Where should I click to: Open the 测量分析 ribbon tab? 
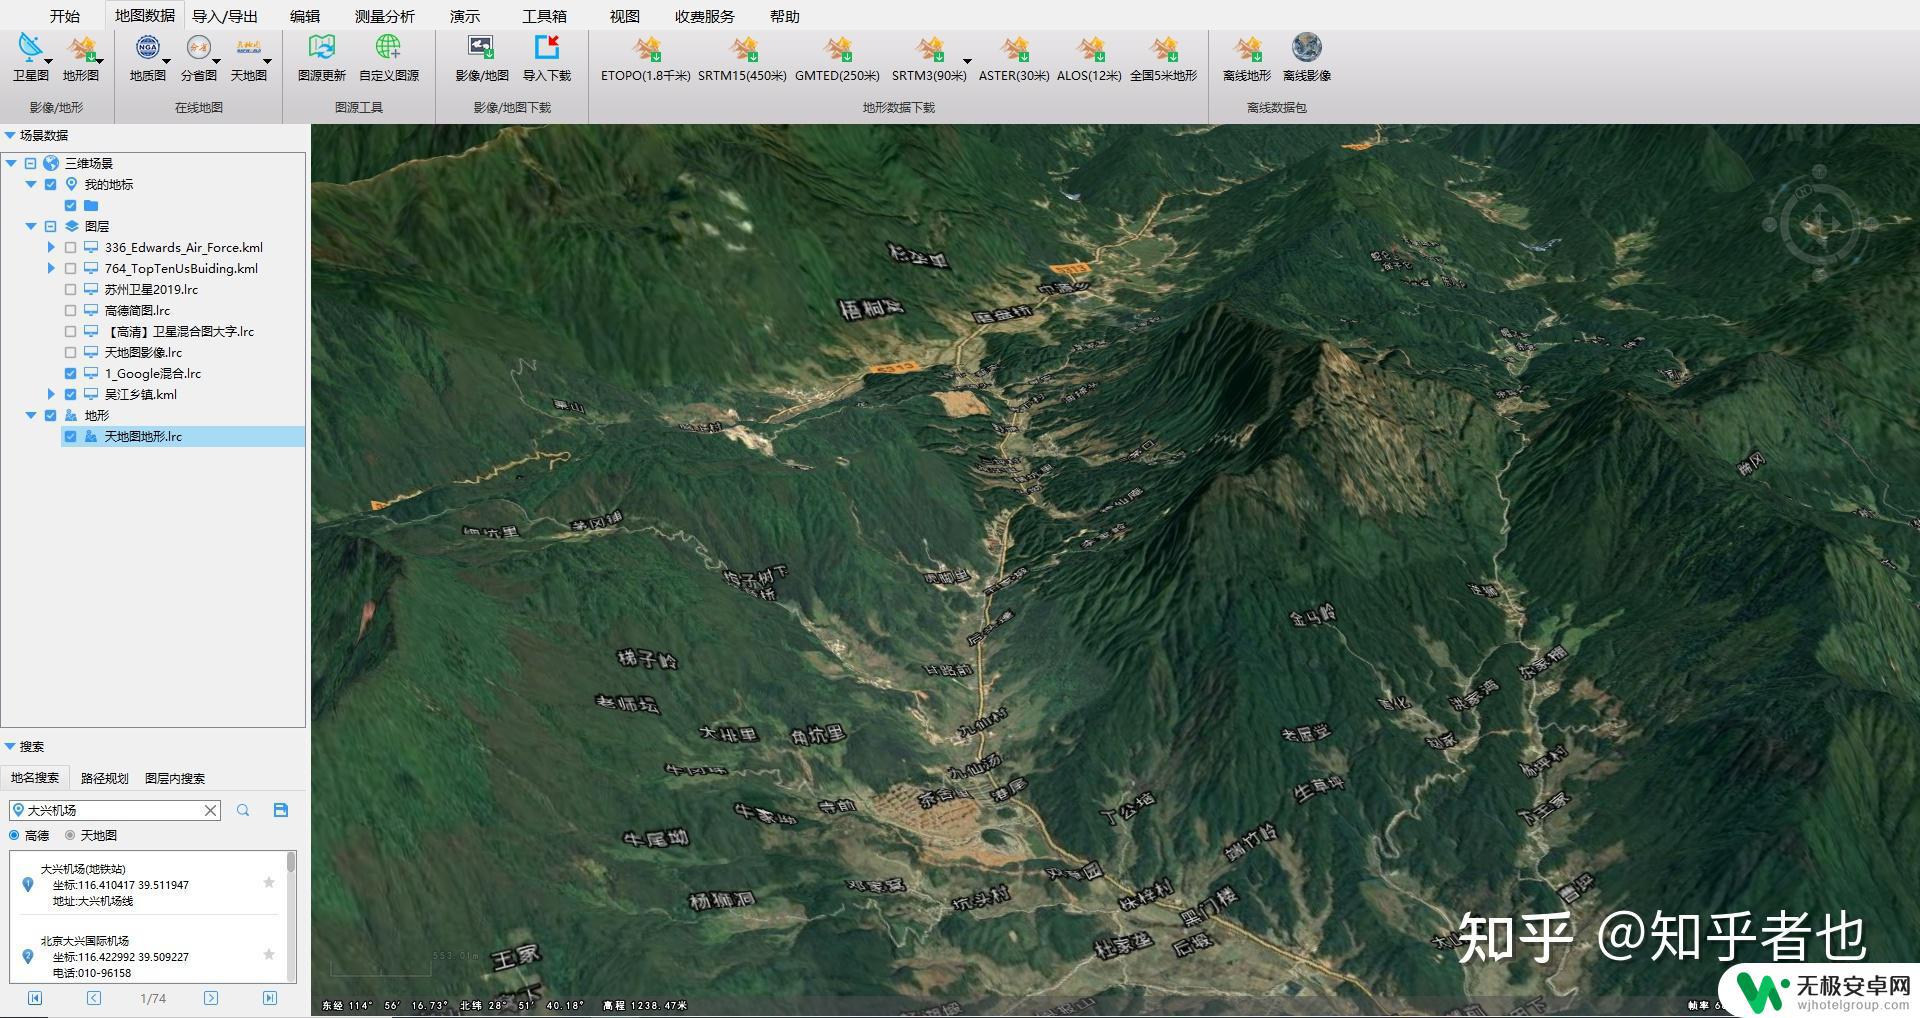(x=385, y=16)
